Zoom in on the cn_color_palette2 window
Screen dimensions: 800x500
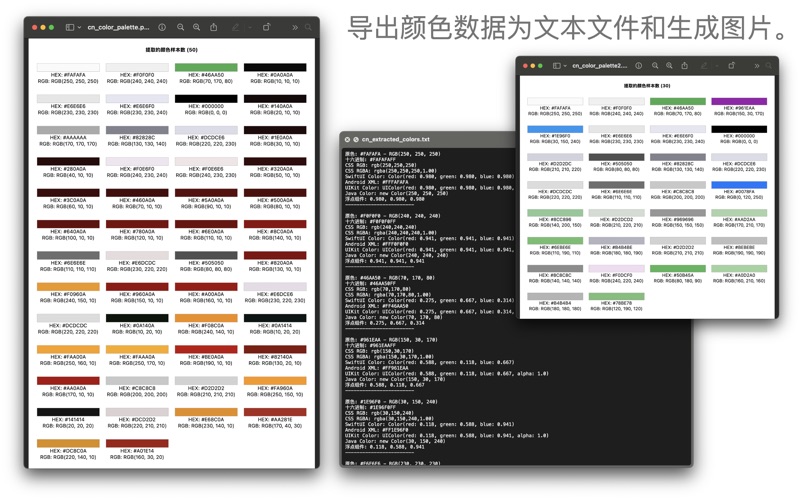[x=669, y=66]
